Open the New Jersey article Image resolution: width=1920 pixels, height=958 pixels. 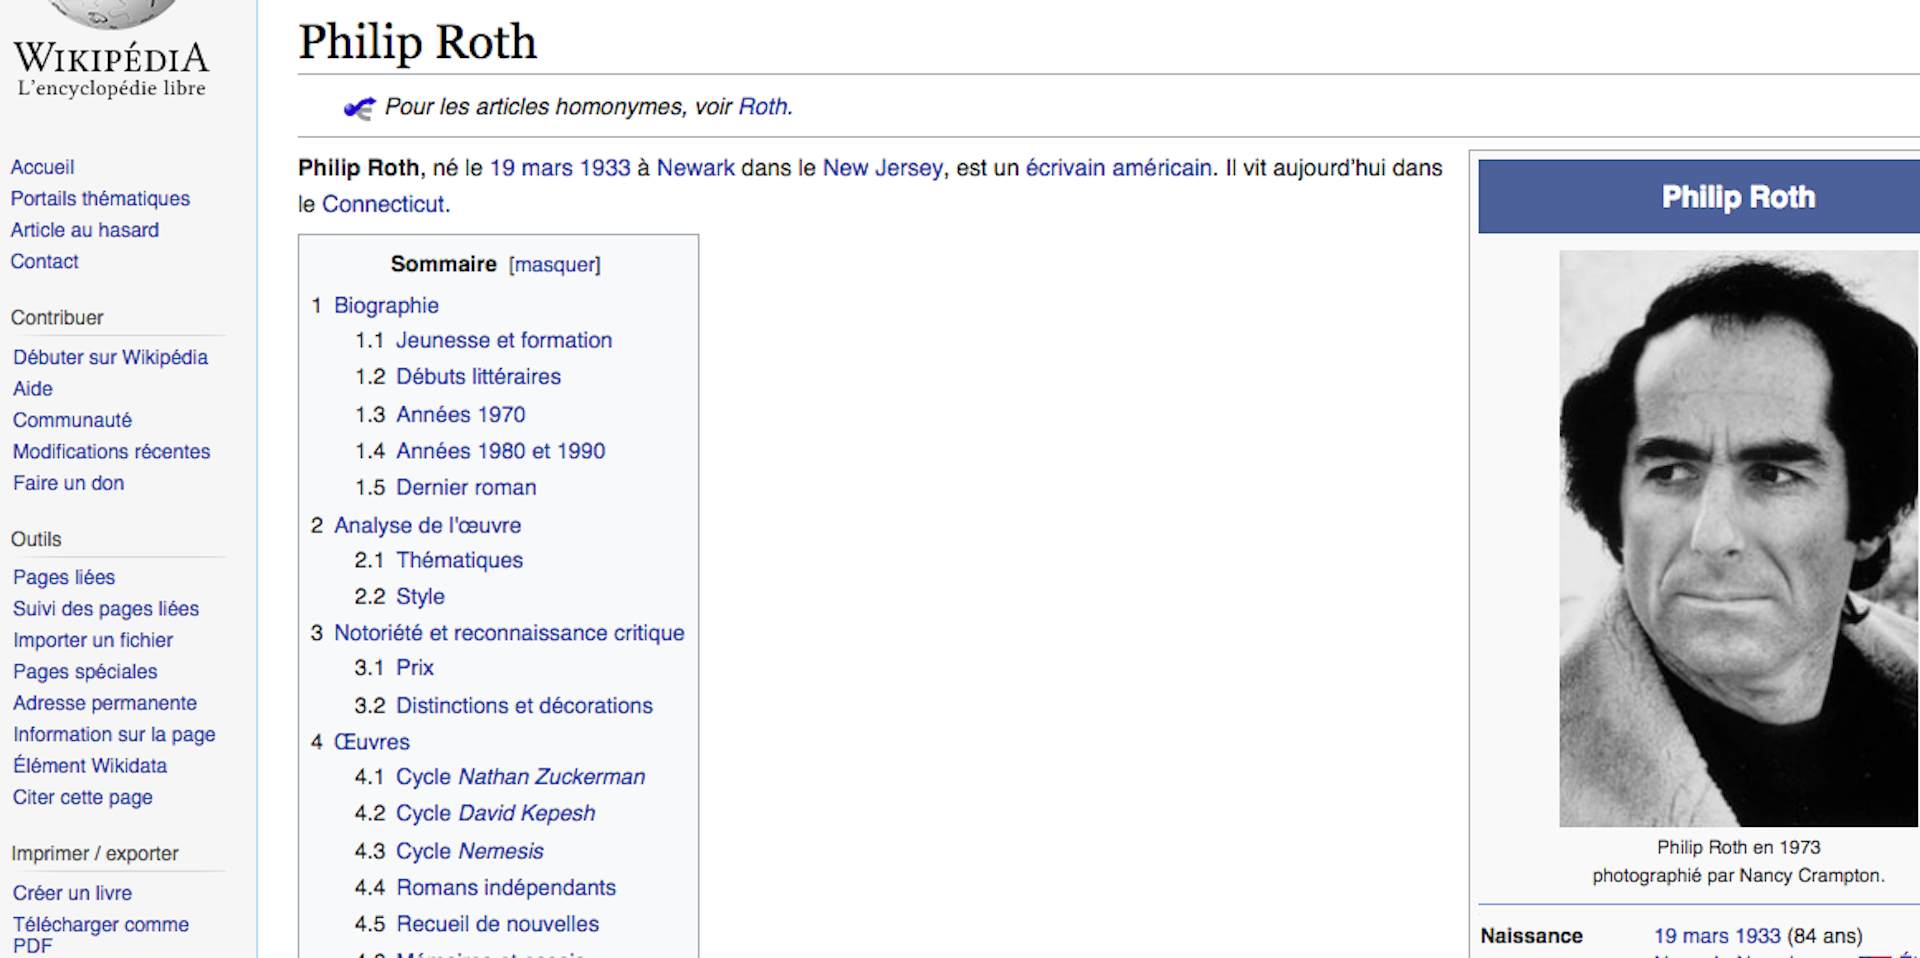(882, 168)
